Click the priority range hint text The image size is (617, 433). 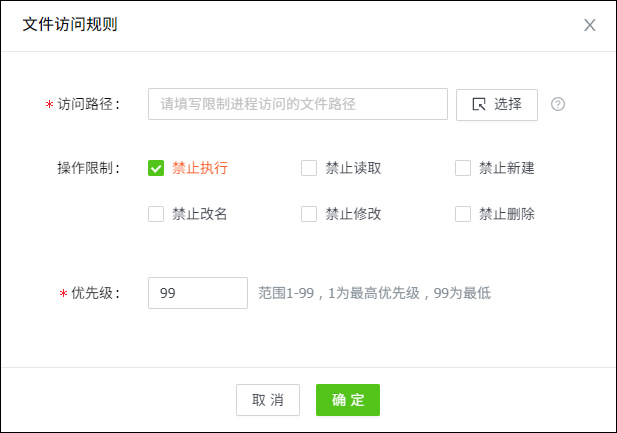pyautogui.click(x=374, y=293)
